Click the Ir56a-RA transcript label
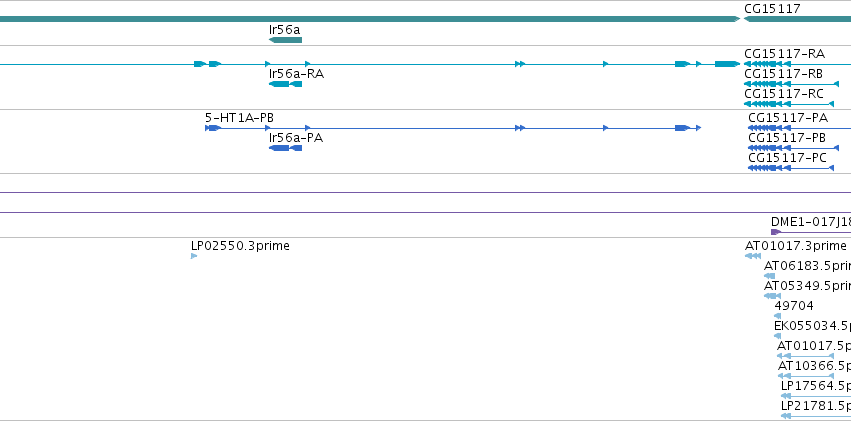Viewport: 851px width, 421px height. [296, 74]
